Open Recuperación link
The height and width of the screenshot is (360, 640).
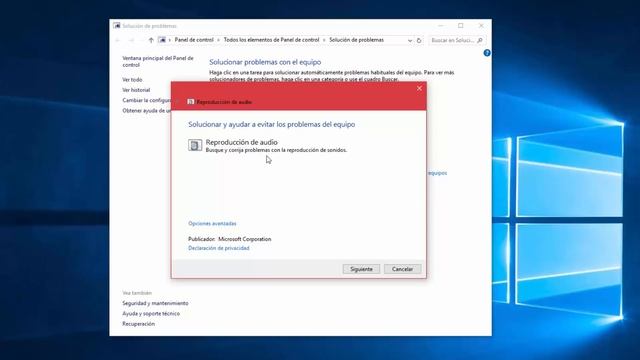[138, 324]
